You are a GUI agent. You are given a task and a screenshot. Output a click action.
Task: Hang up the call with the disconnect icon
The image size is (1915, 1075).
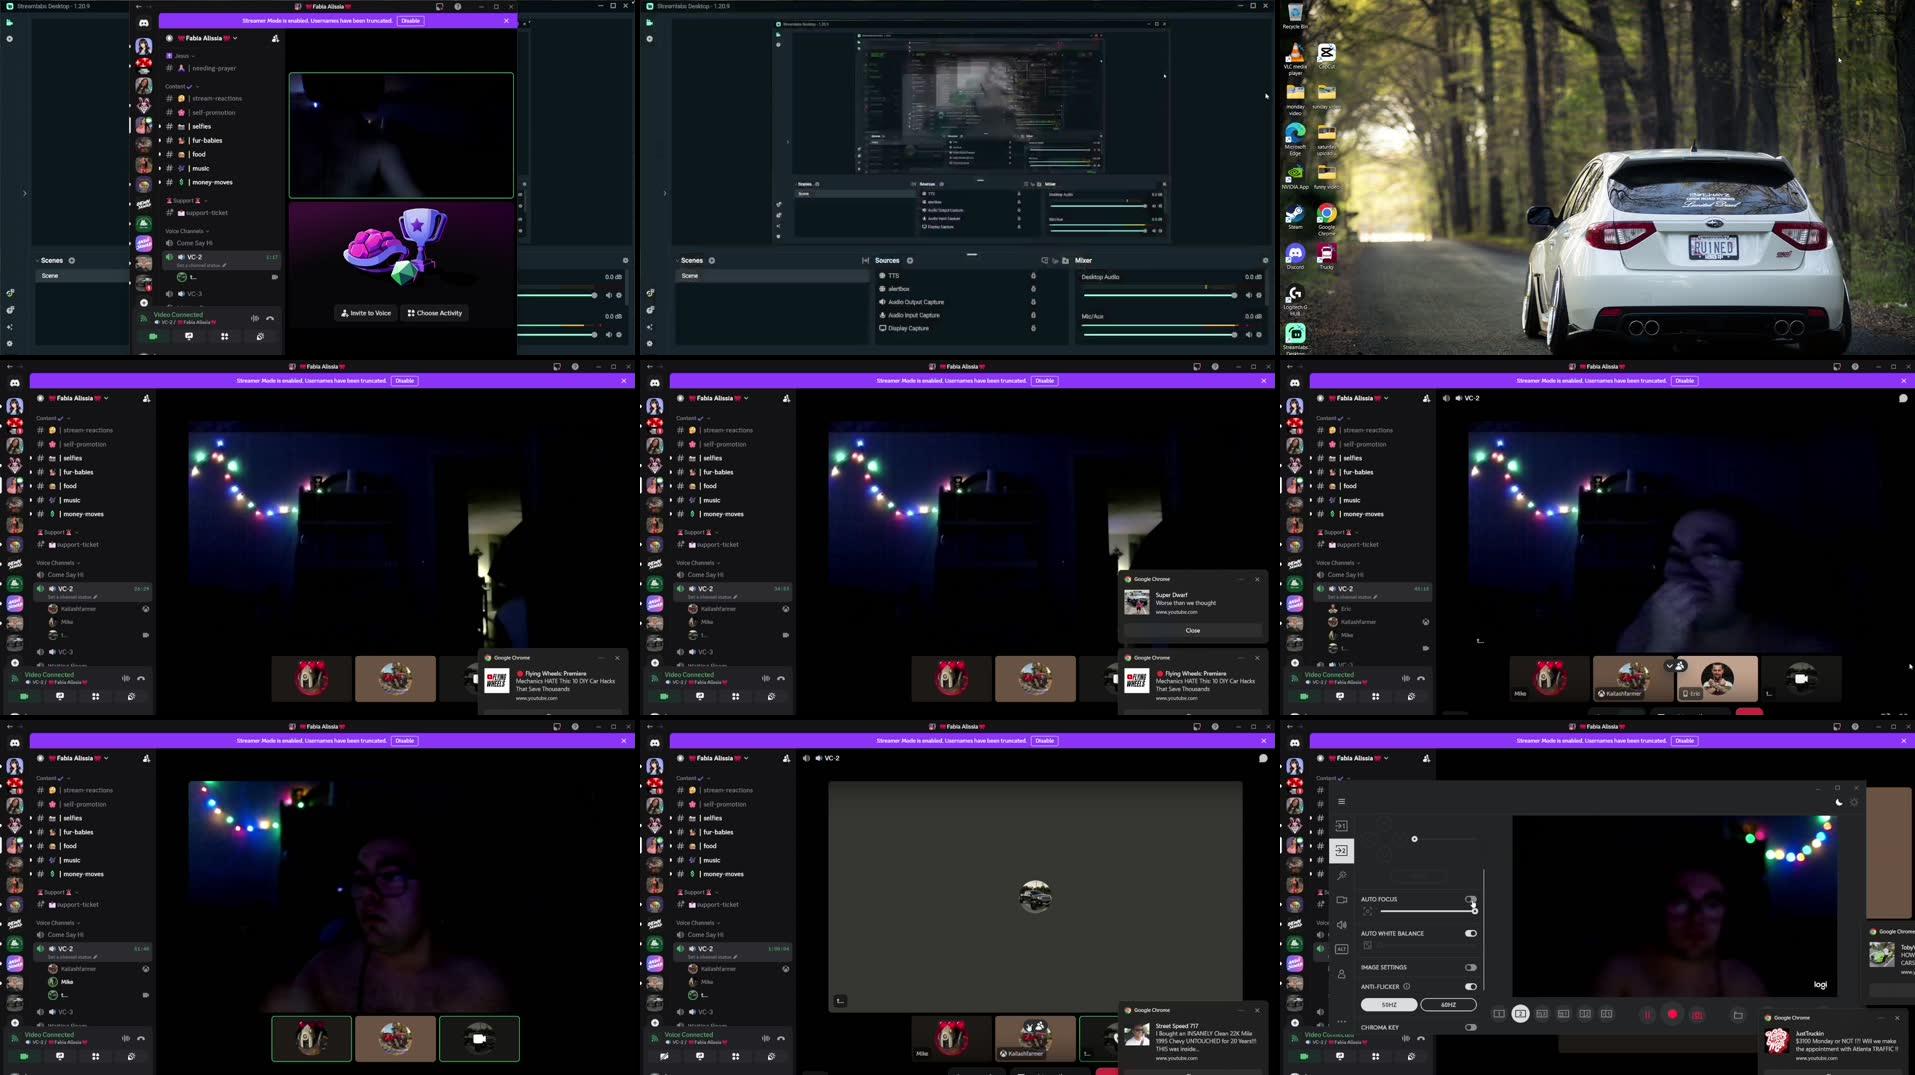click(142, 1039)
